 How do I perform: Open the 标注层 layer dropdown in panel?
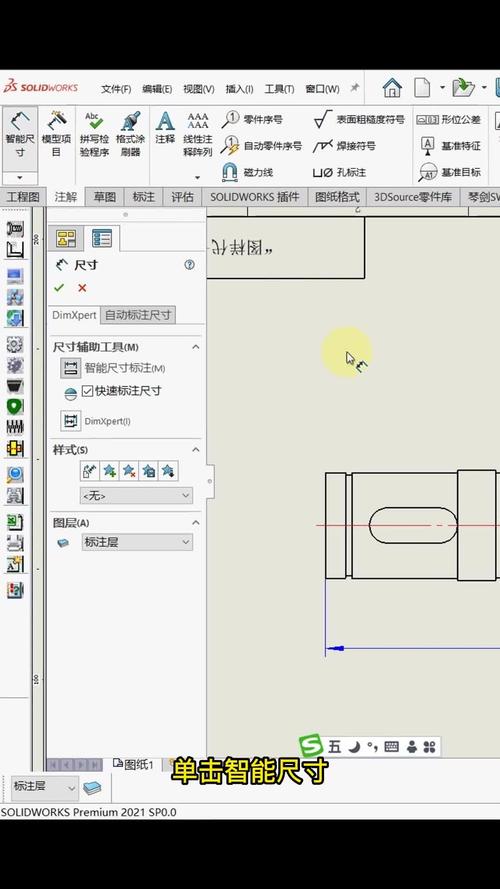coord(137,542)
